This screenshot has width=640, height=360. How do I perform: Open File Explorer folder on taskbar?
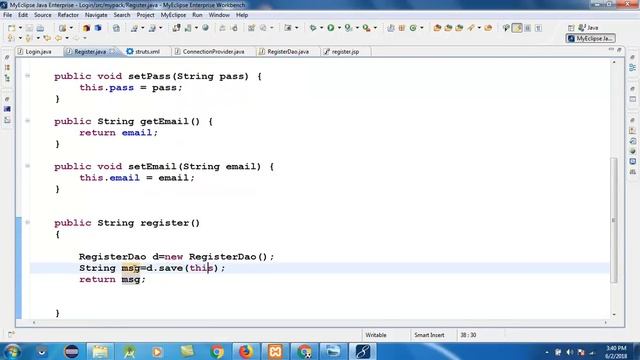click(100, 351)
